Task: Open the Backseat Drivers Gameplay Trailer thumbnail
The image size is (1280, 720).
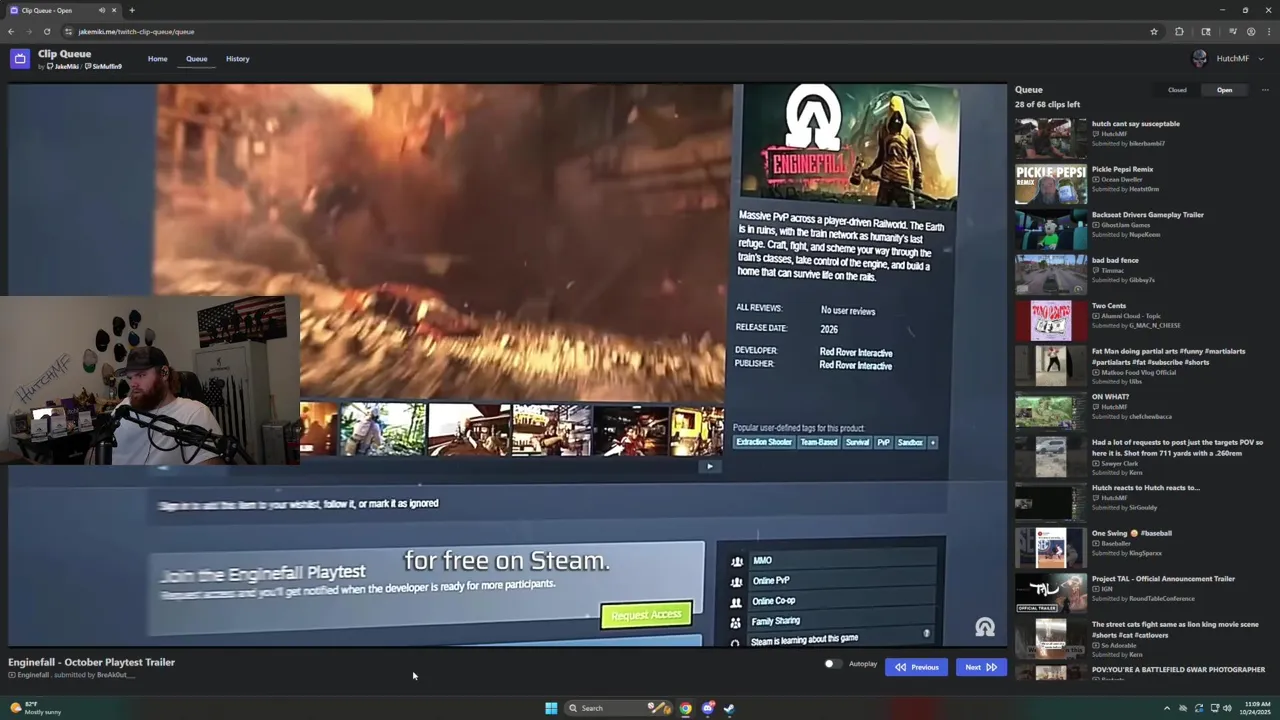Action: (x=1051, y=230)
